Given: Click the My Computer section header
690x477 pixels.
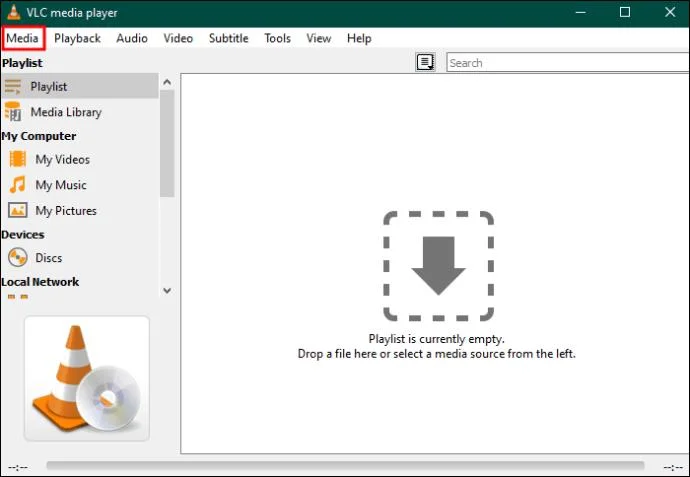Looking at the screenshot, I should point(39,136).
